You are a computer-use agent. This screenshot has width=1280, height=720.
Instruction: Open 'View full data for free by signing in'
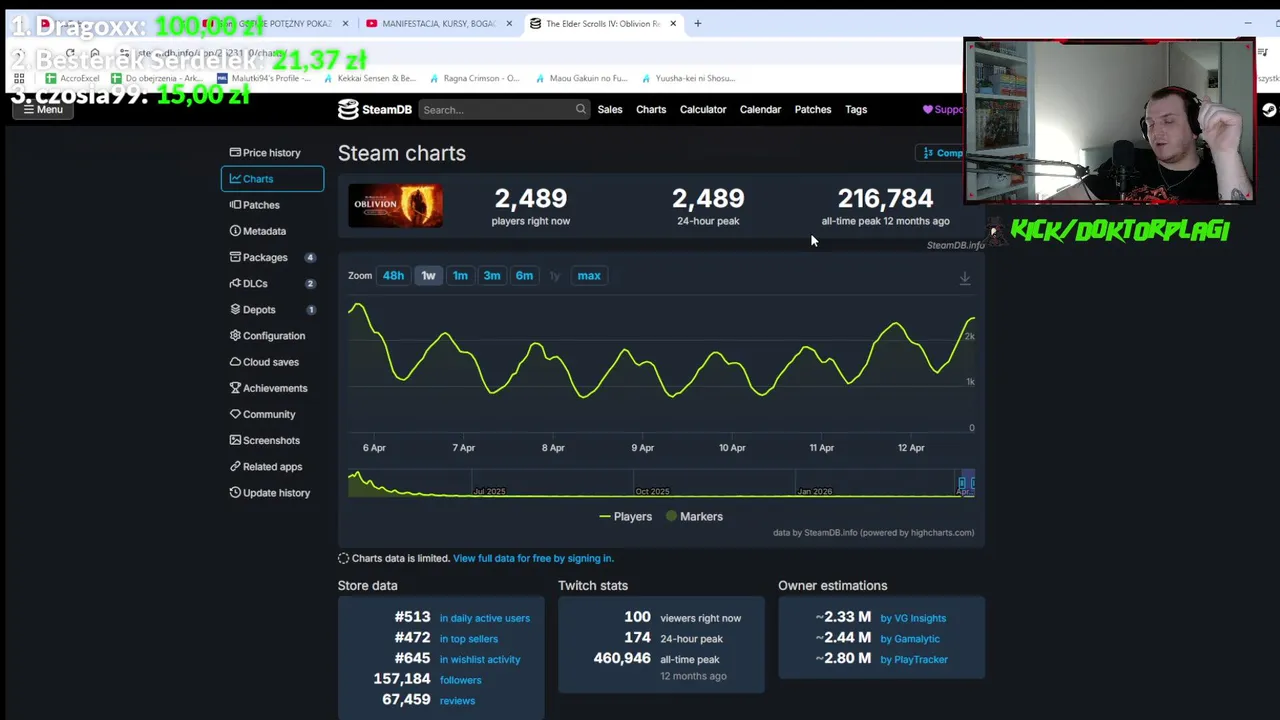click(x=533, y=558)
